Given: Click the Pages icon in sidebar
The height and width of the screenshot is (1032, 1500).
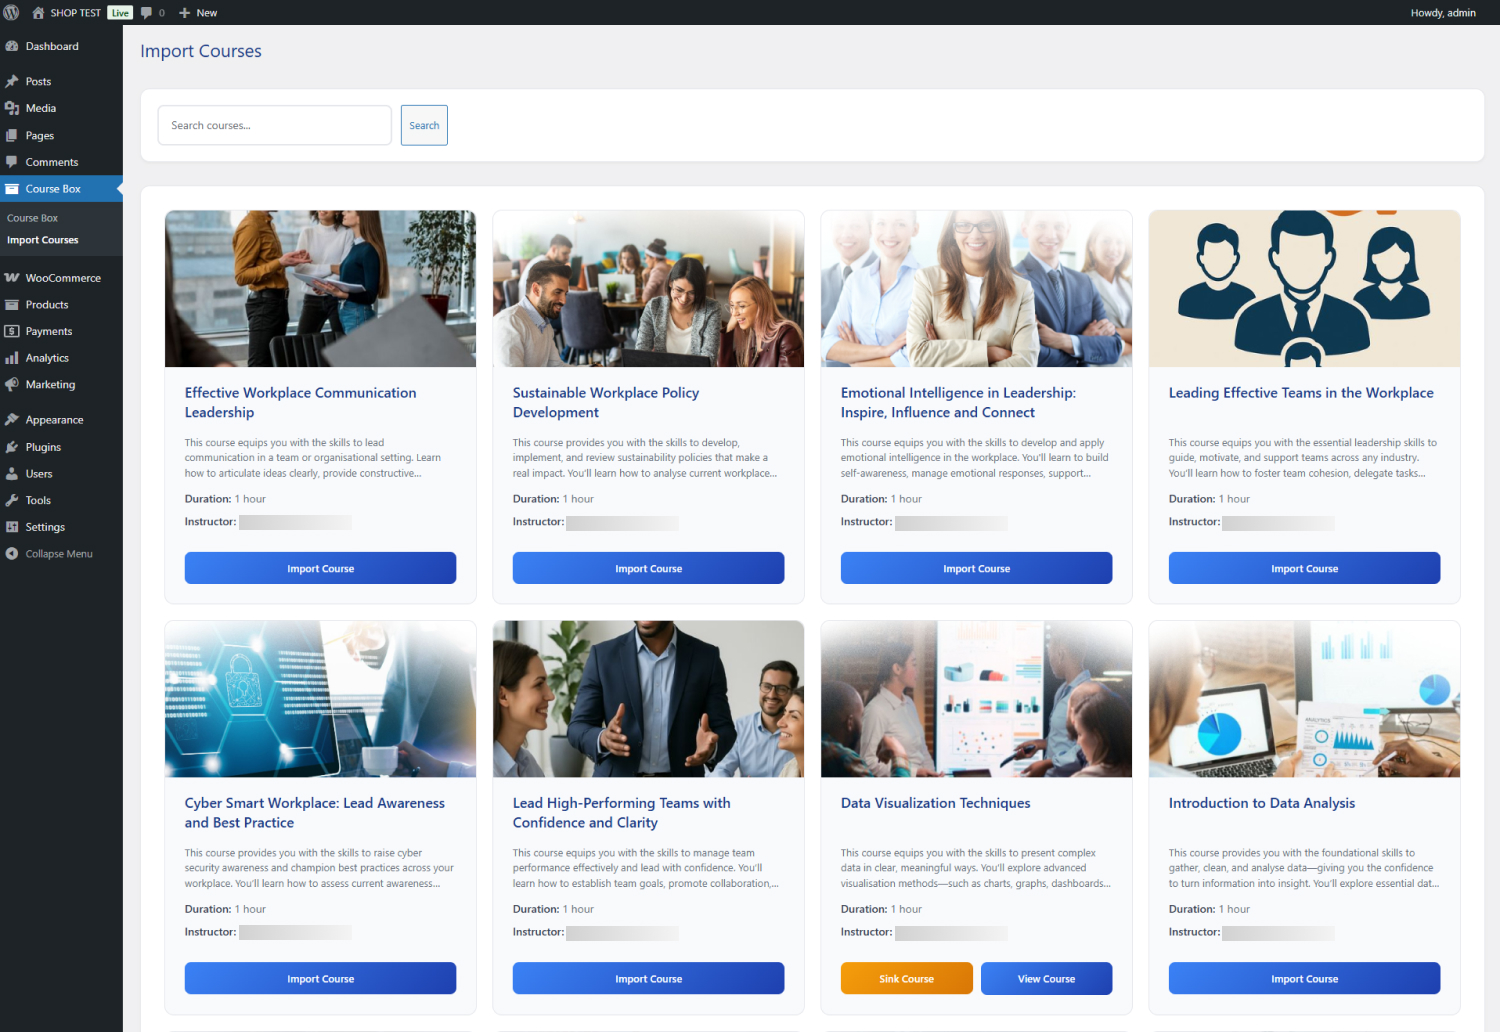Looking at the screenshot, I should (12, 135).
